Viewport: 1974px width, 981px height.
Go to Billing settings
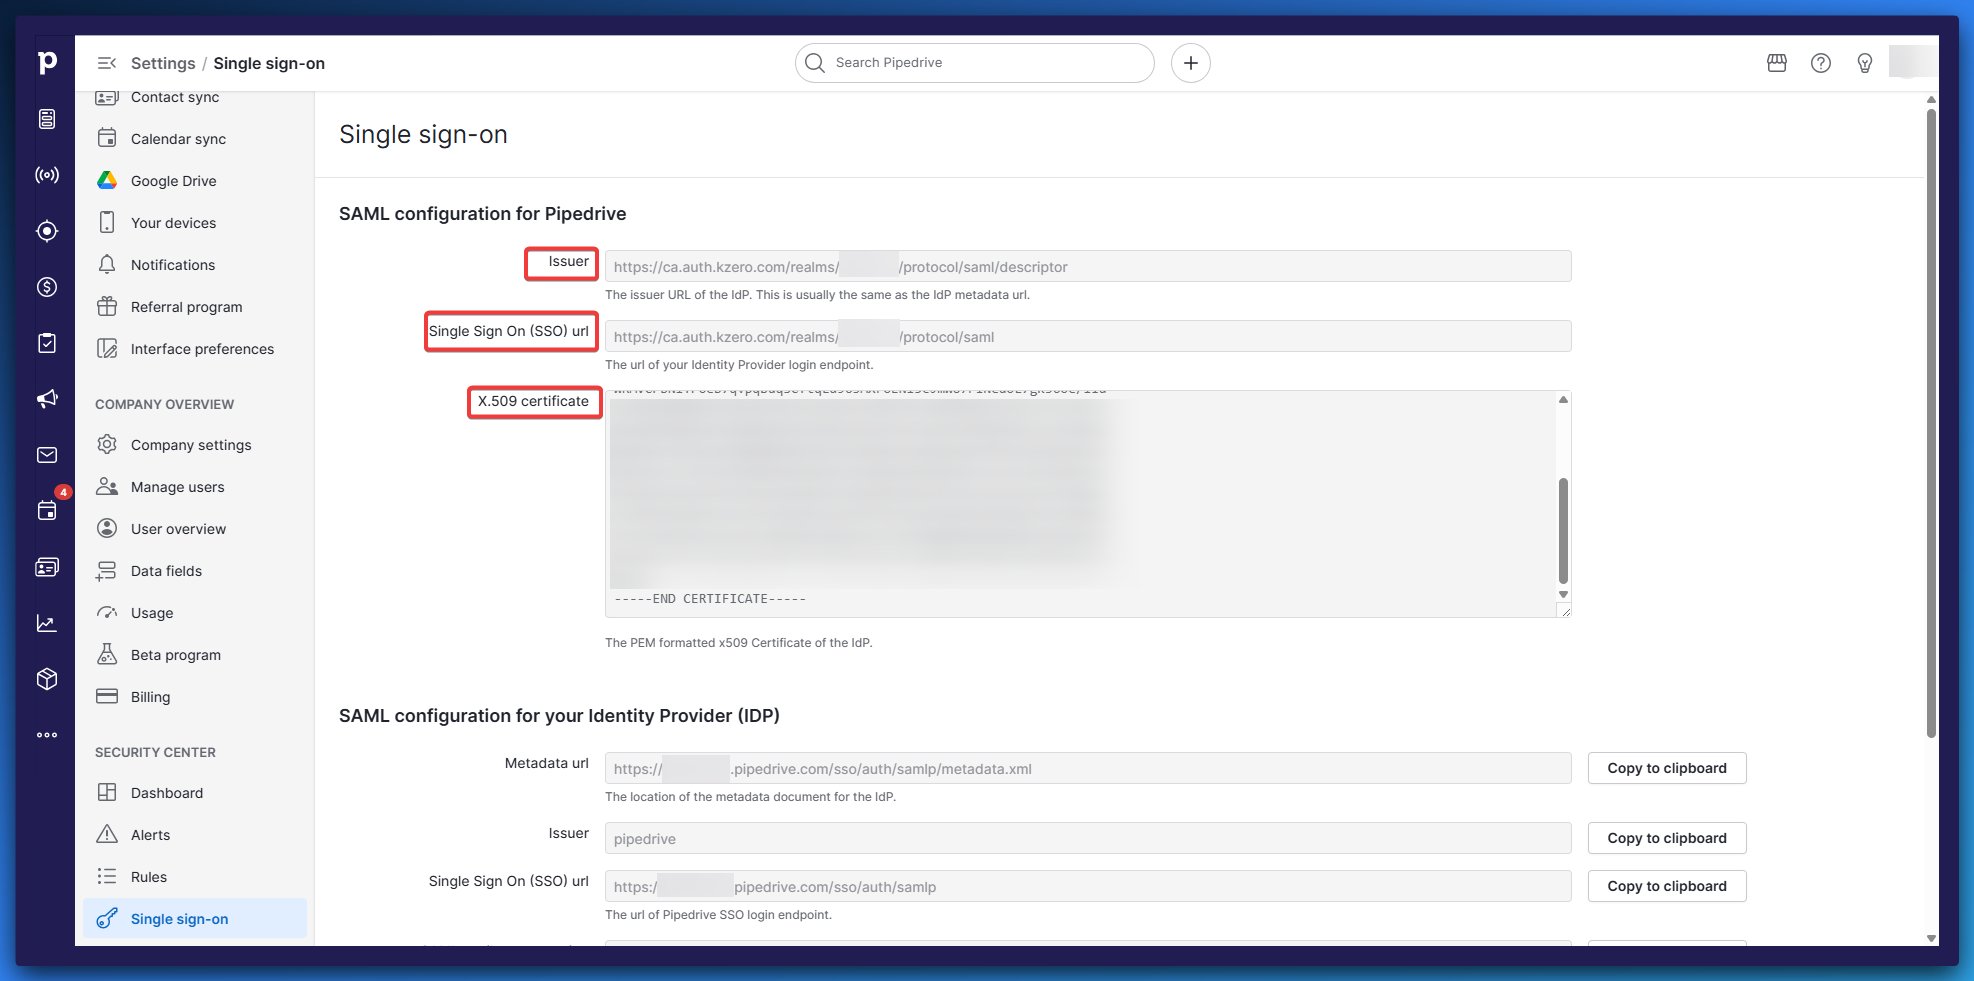[150, 697]
